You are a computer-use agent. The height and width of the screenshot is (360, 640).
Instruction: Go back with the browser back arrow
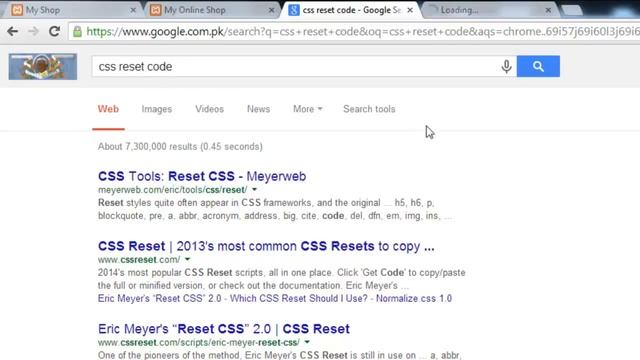[13, 31]
